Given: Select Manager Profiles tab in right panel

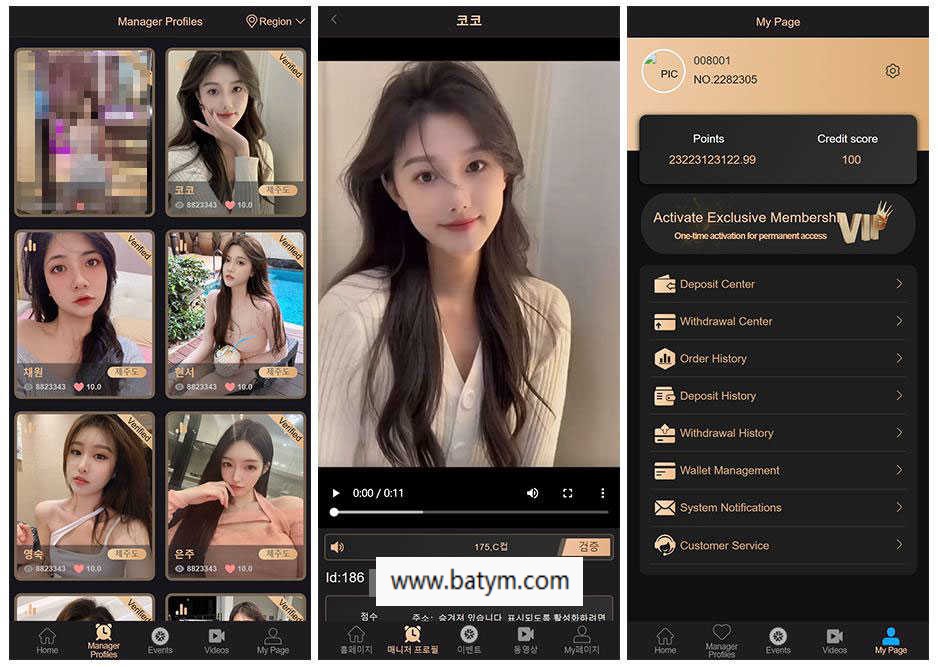Looking at the screenshot, I should [x=721, y=640].
